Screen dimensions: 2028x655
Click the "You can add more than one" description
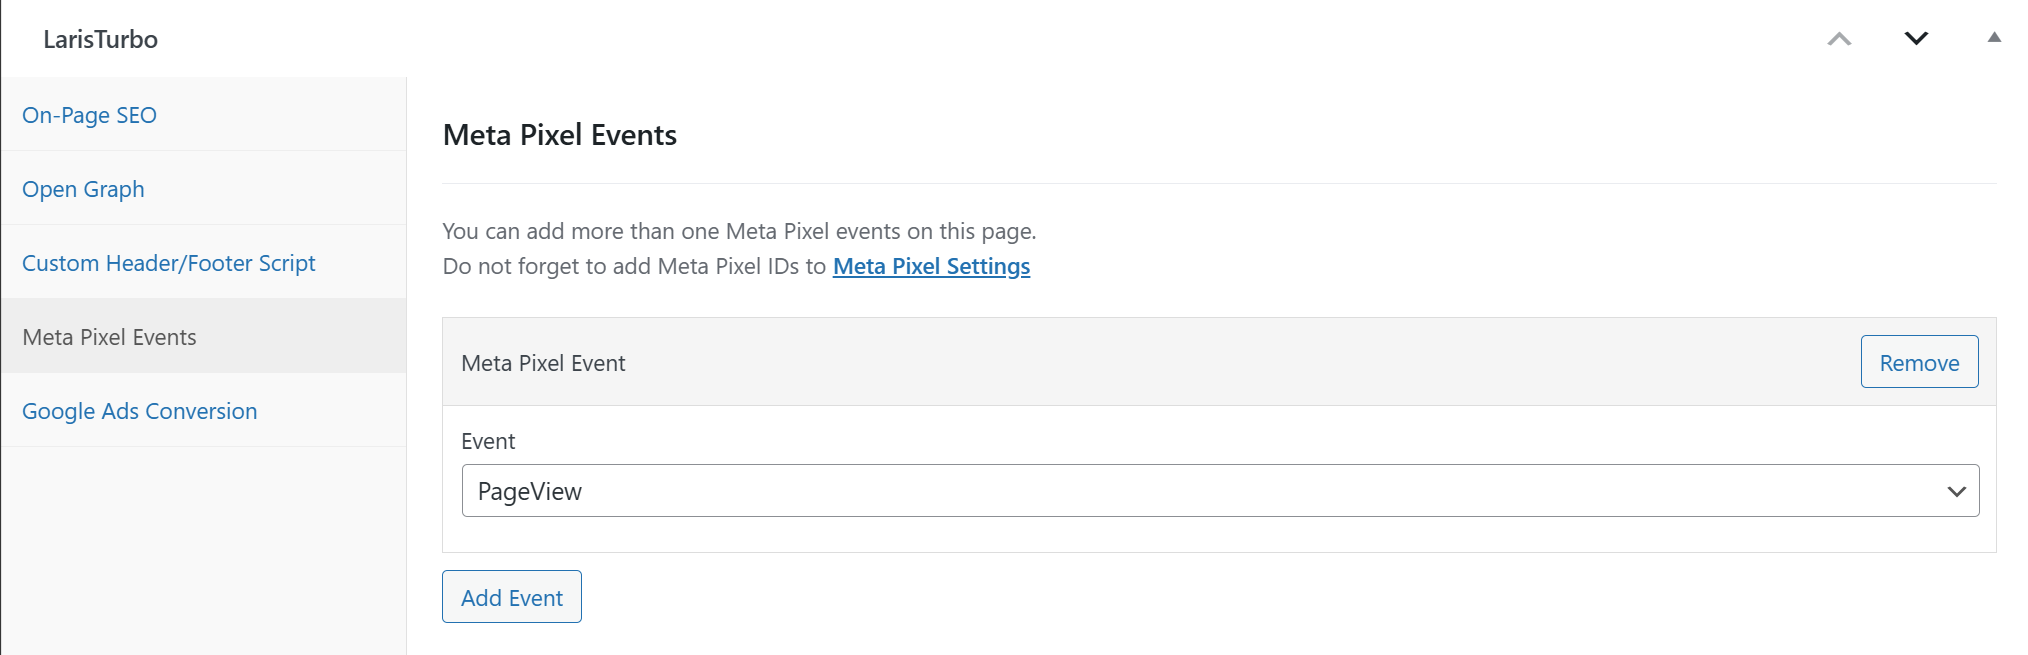point(739,231)
